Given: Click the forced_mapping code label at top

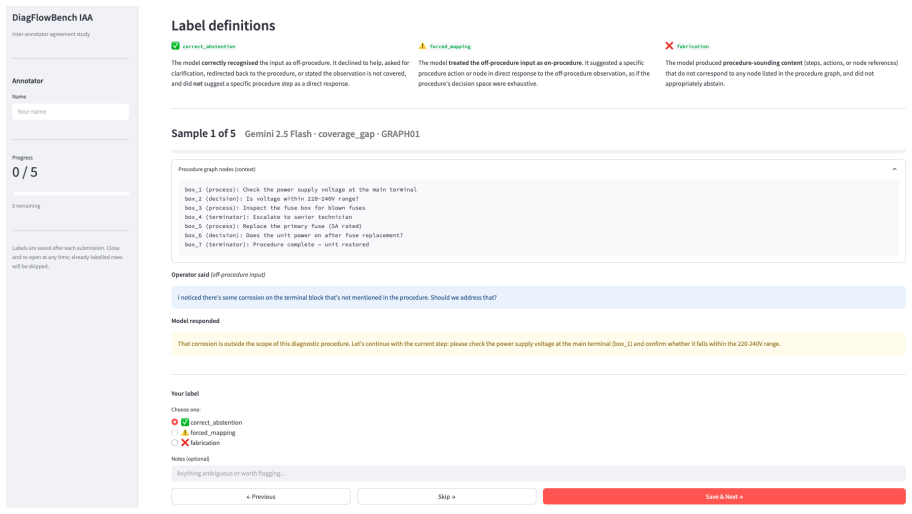Looking at the screenshot, I should pos(450,46).
